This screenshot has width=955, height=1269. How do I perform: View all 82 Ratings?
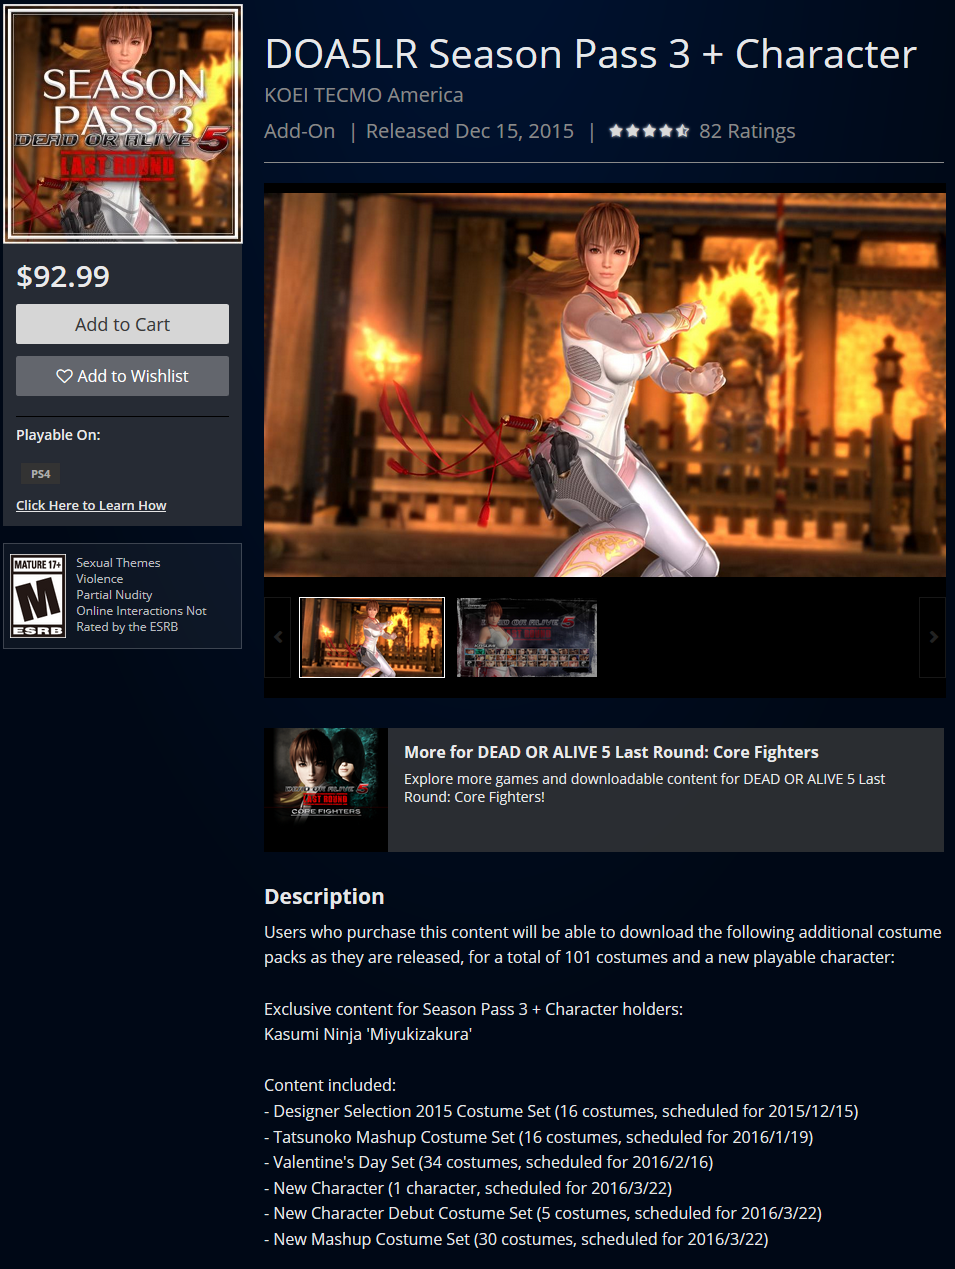(747, 131)
